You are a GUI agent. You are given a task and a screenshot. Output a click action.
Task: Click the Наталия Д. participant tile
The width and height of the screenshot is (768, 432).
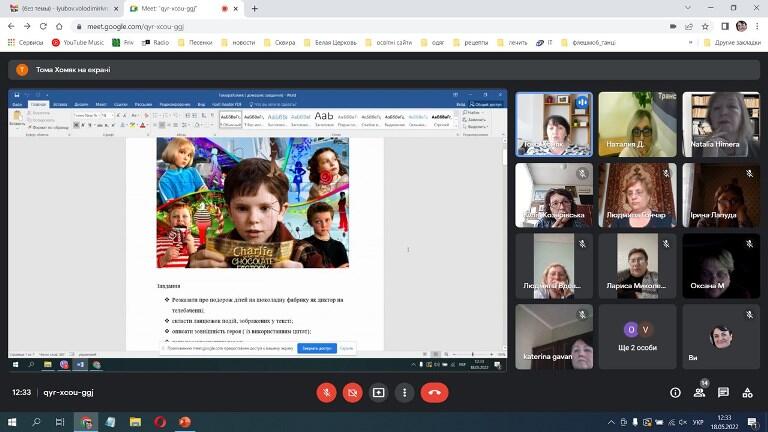pyautogui.click(x=637, y=124)
